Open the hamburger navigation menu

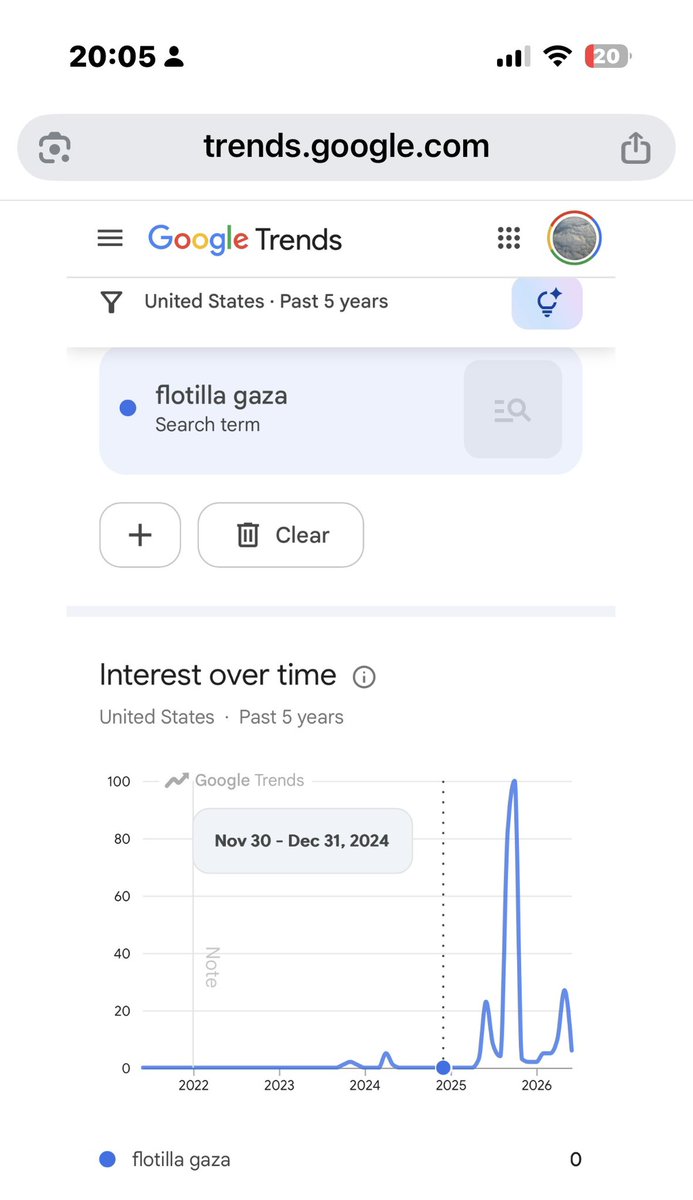(x=110, y=239)
